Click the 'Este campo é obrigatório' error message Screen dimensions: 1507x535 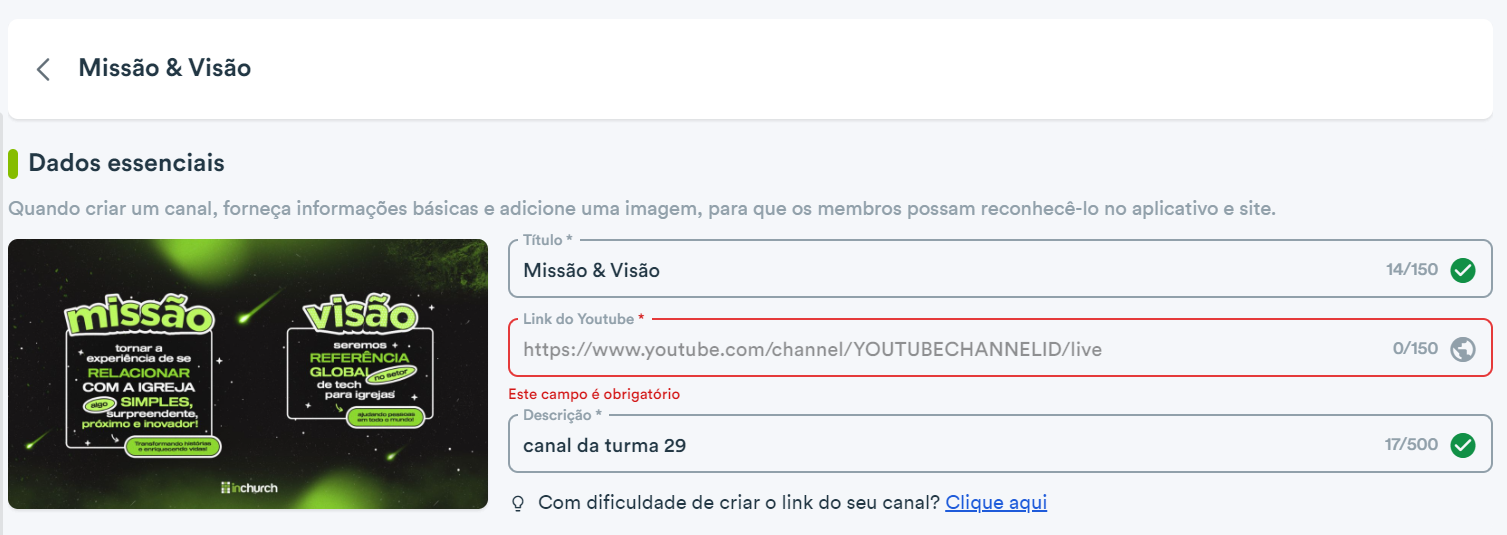594,394
